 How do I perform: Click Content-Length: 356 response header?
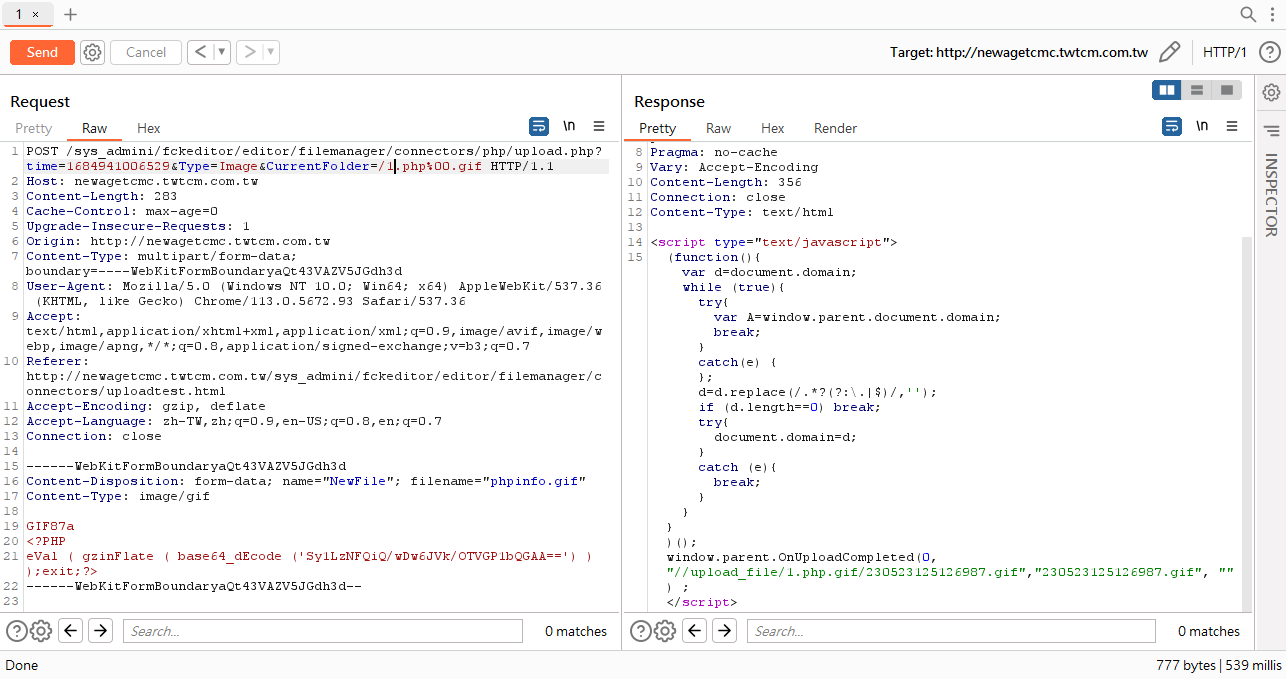[725, 182]
